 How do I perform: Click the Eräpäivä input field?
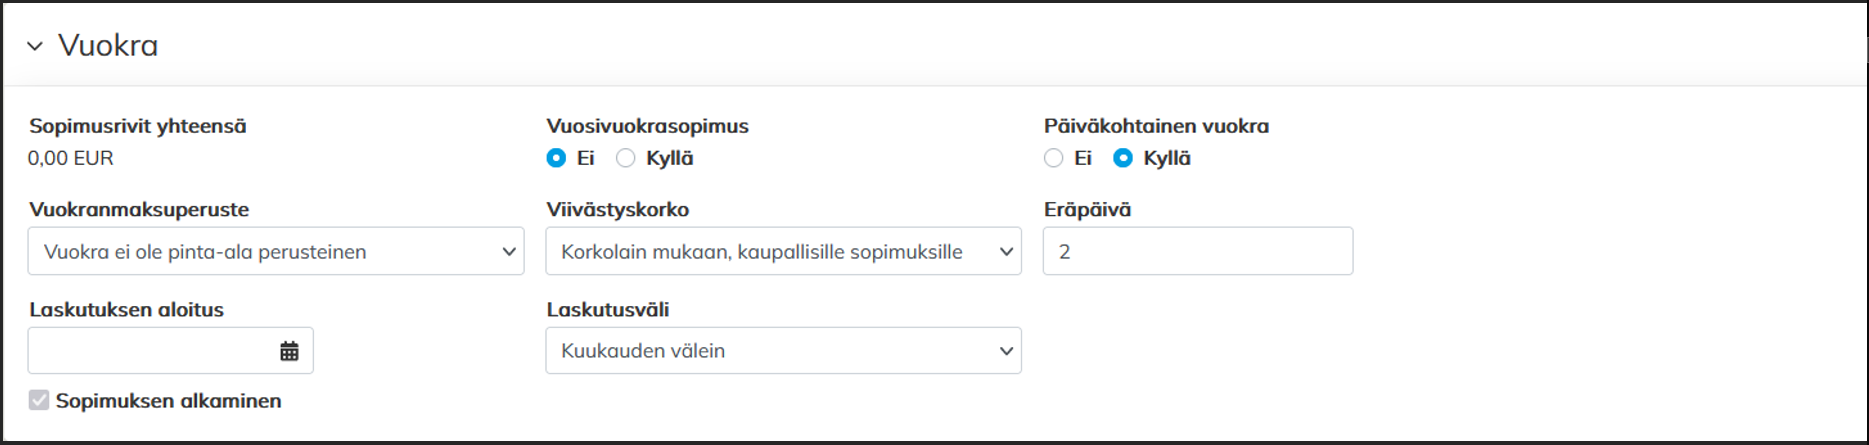[1197, 252]
